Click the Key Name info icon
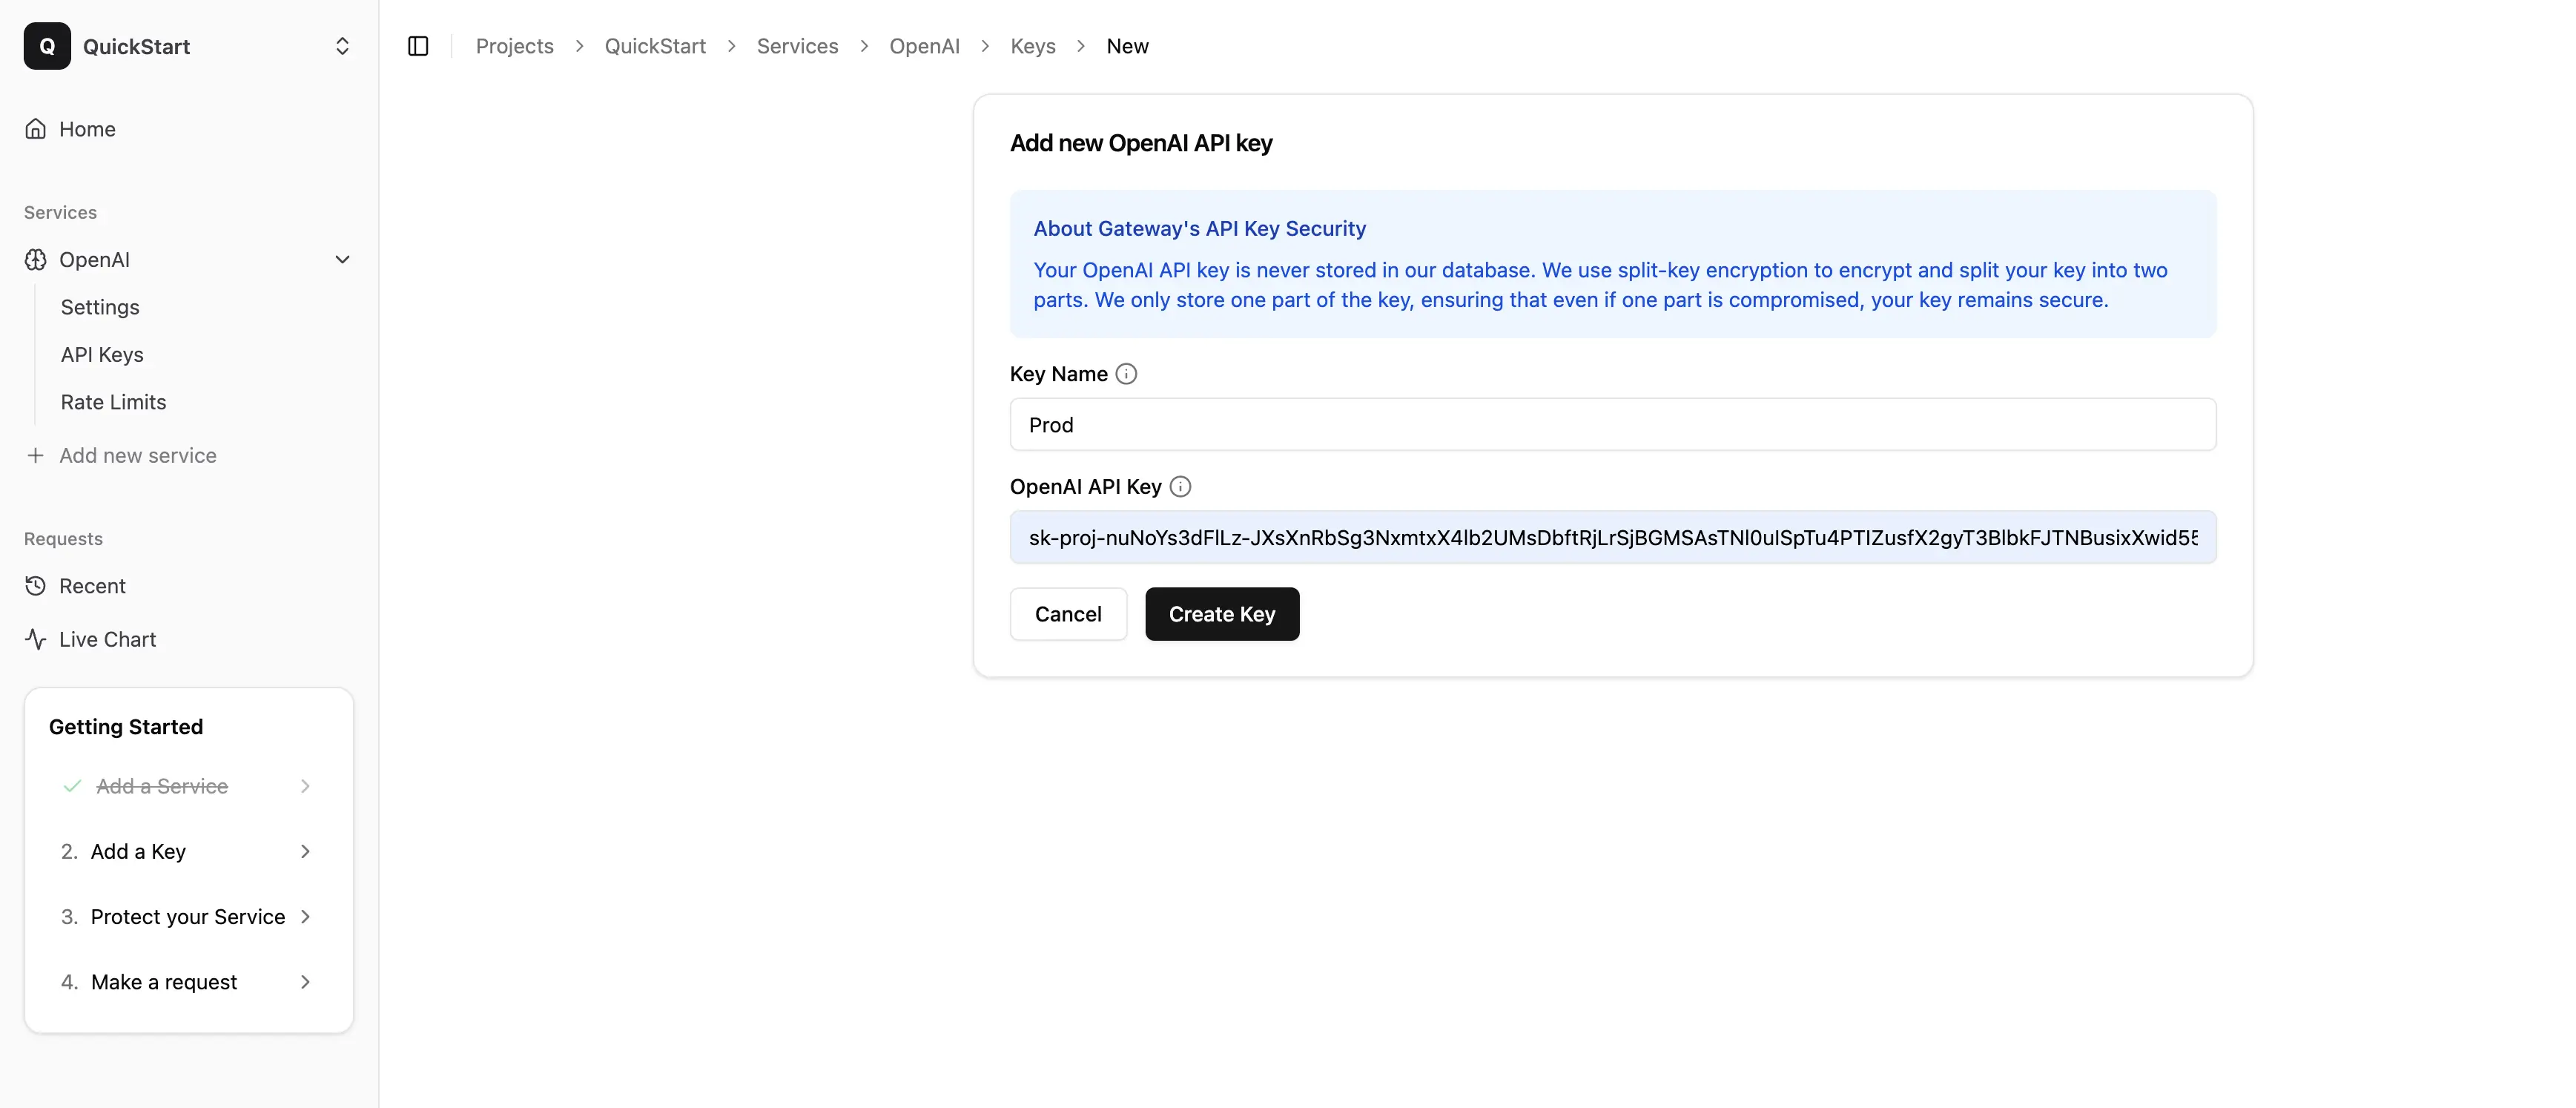This screenshot has width=2576, height=1108. tap(1126, 374)
